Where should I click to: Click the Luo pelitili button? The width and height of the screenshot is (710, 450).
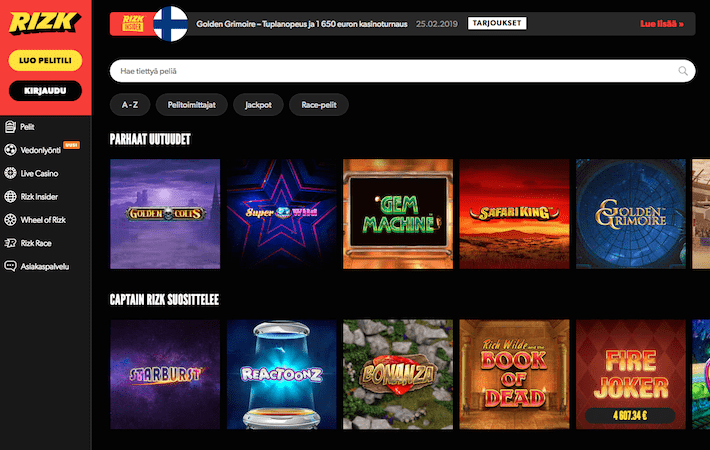tap(45, 60)
